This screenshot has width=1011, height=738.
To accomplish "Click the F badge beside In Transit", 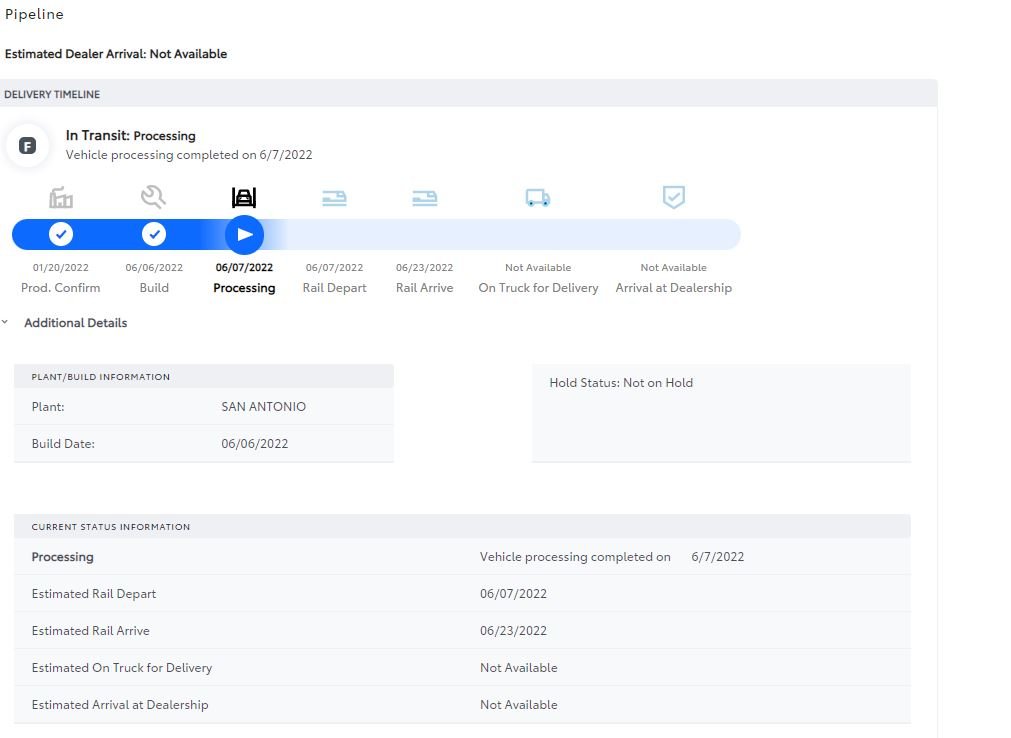I will click(x=27, y=146).
